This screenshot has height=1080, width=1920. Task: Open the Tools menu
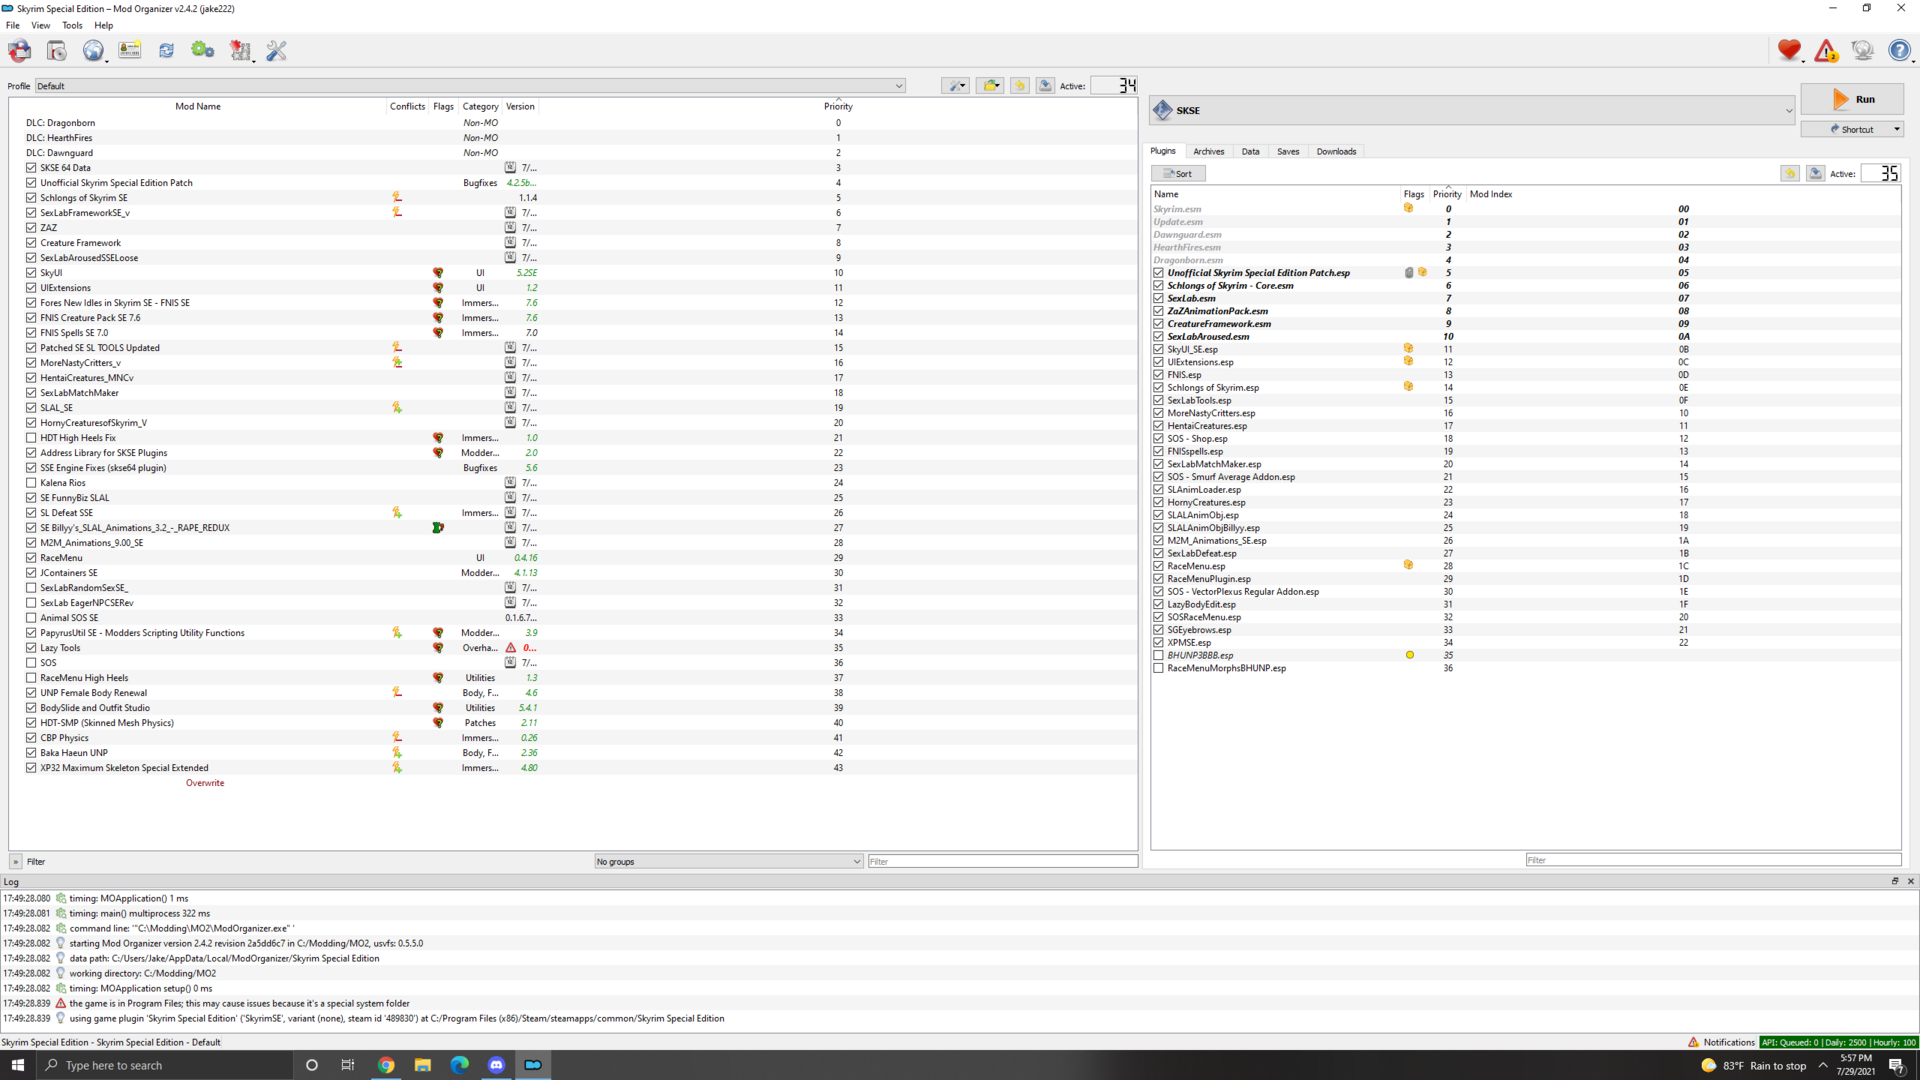tap(73, 25)
